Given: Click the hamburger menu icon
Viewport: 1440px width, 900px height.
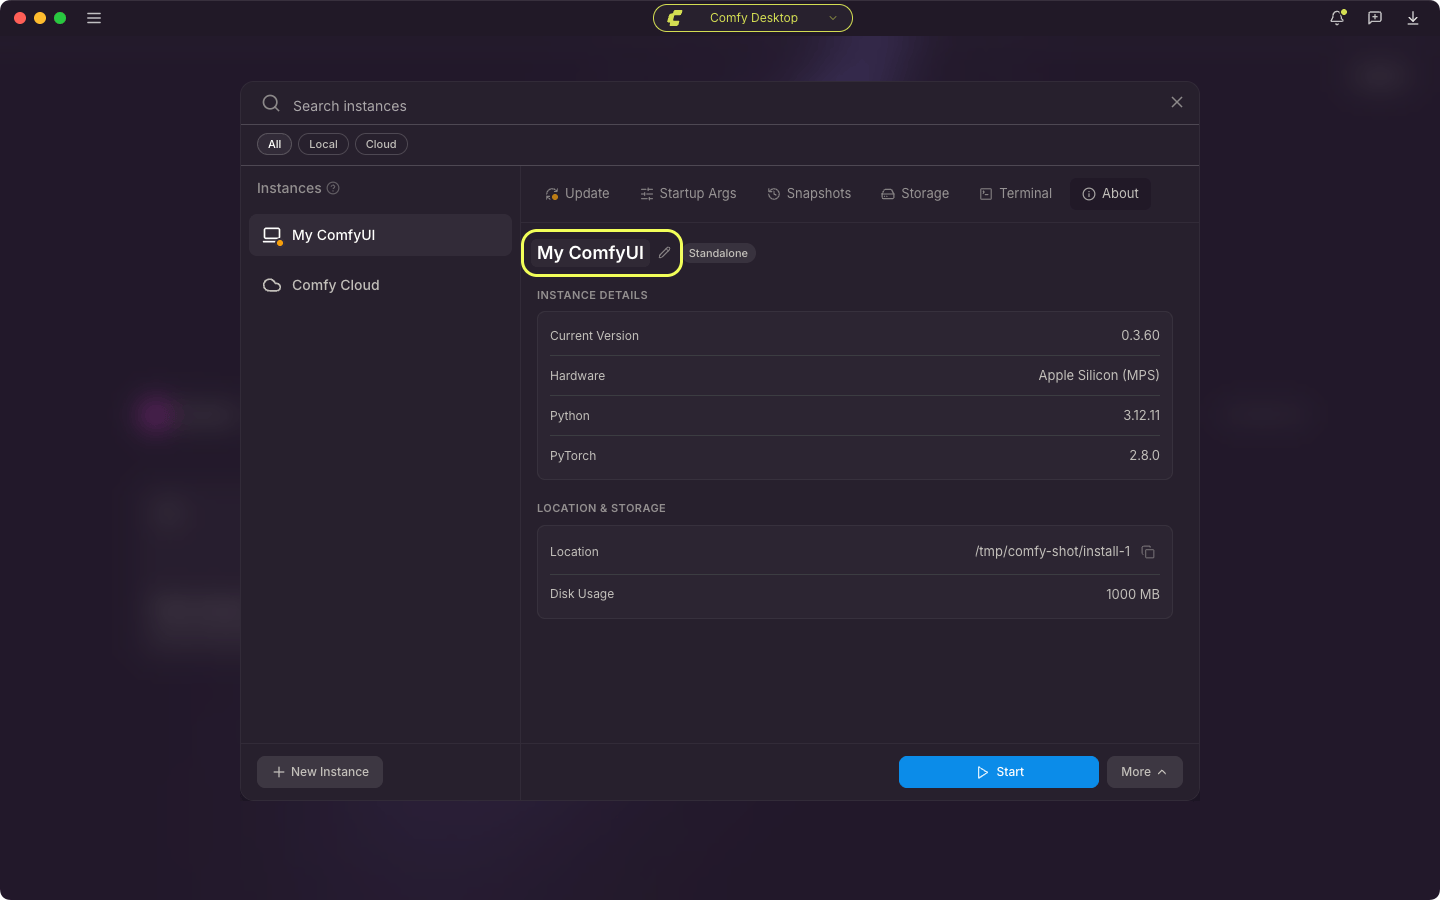Looking at the screenshot, I should [x=94, y=18].
